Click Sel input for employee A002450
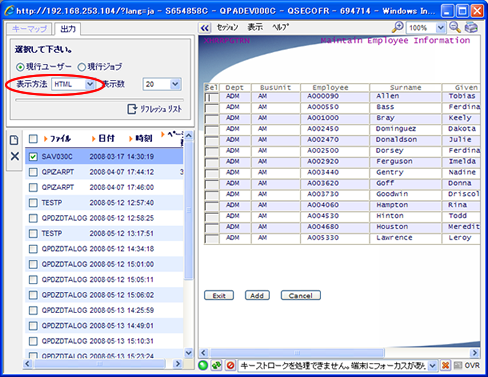 [x=212, y=130]
